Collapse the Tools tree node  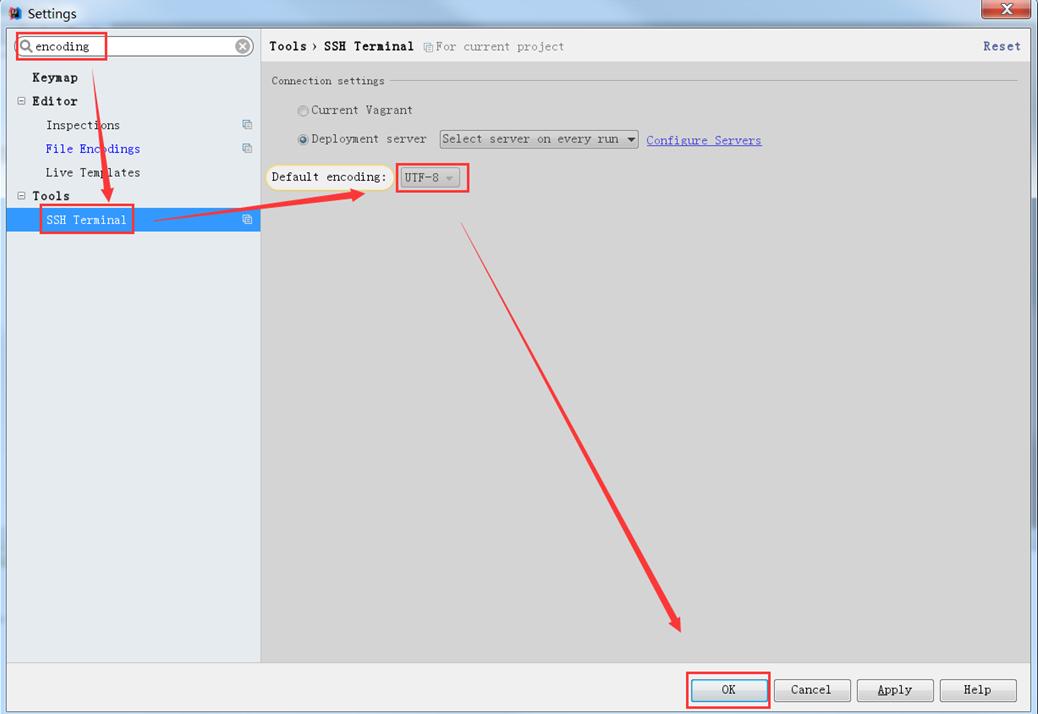coord(21,196)
